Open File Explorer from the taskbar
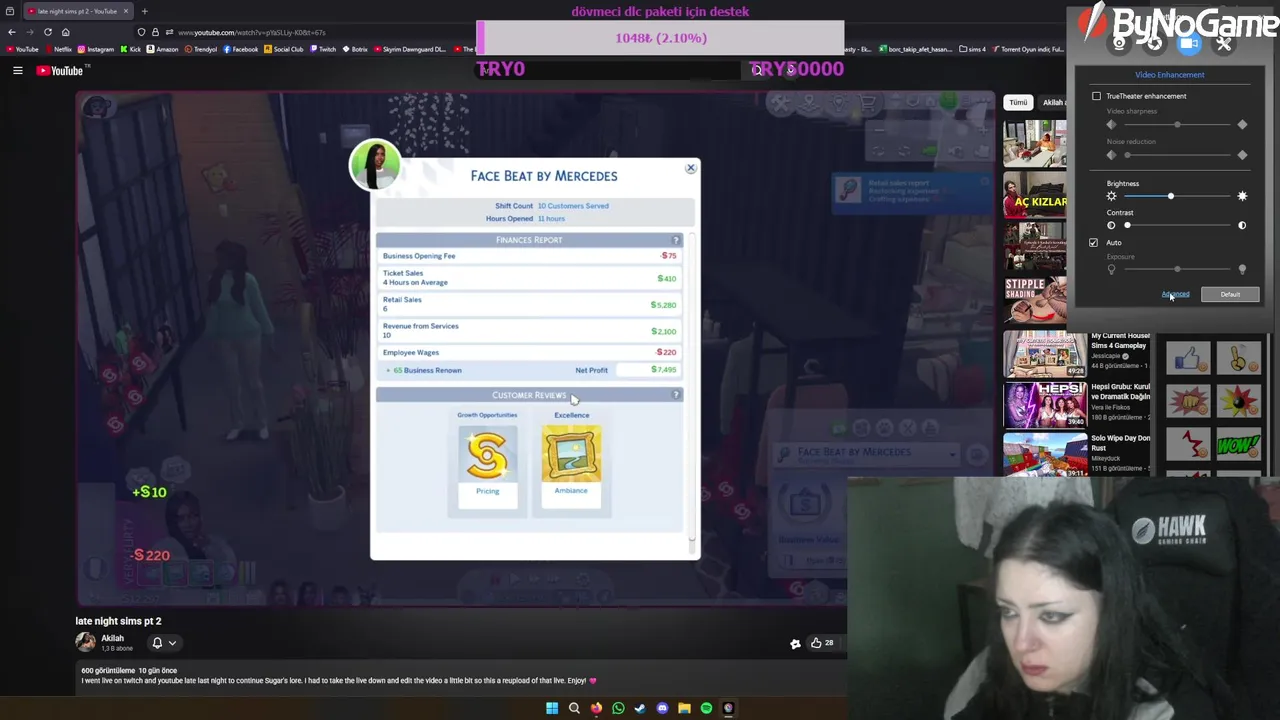The width and height of the screenshot is (1280, 720). pos(684,708)
